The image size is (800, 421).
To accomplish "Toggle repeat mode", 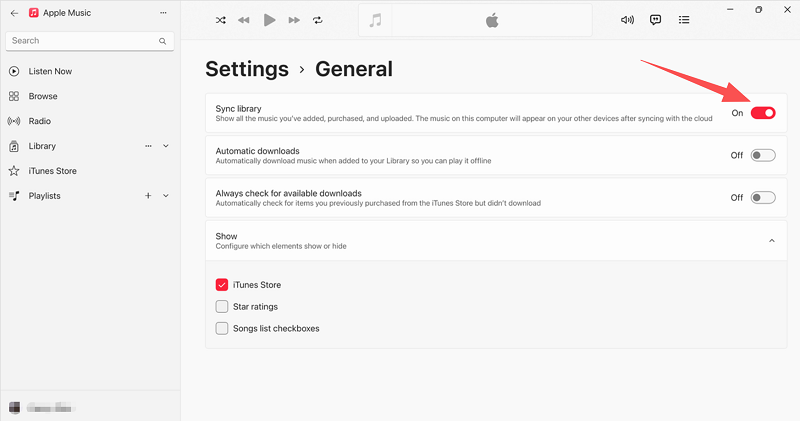I will point(318,20).
